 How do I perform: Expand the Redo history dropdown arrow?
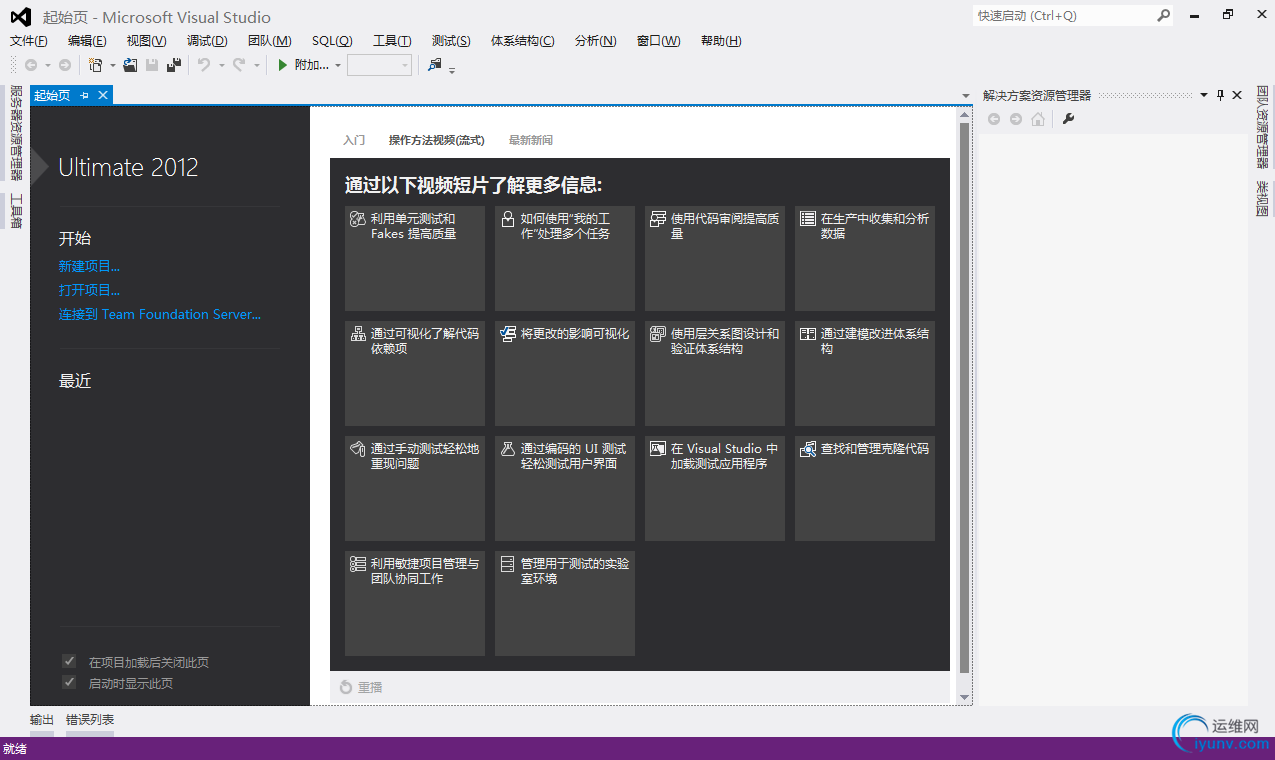[256, 65]
